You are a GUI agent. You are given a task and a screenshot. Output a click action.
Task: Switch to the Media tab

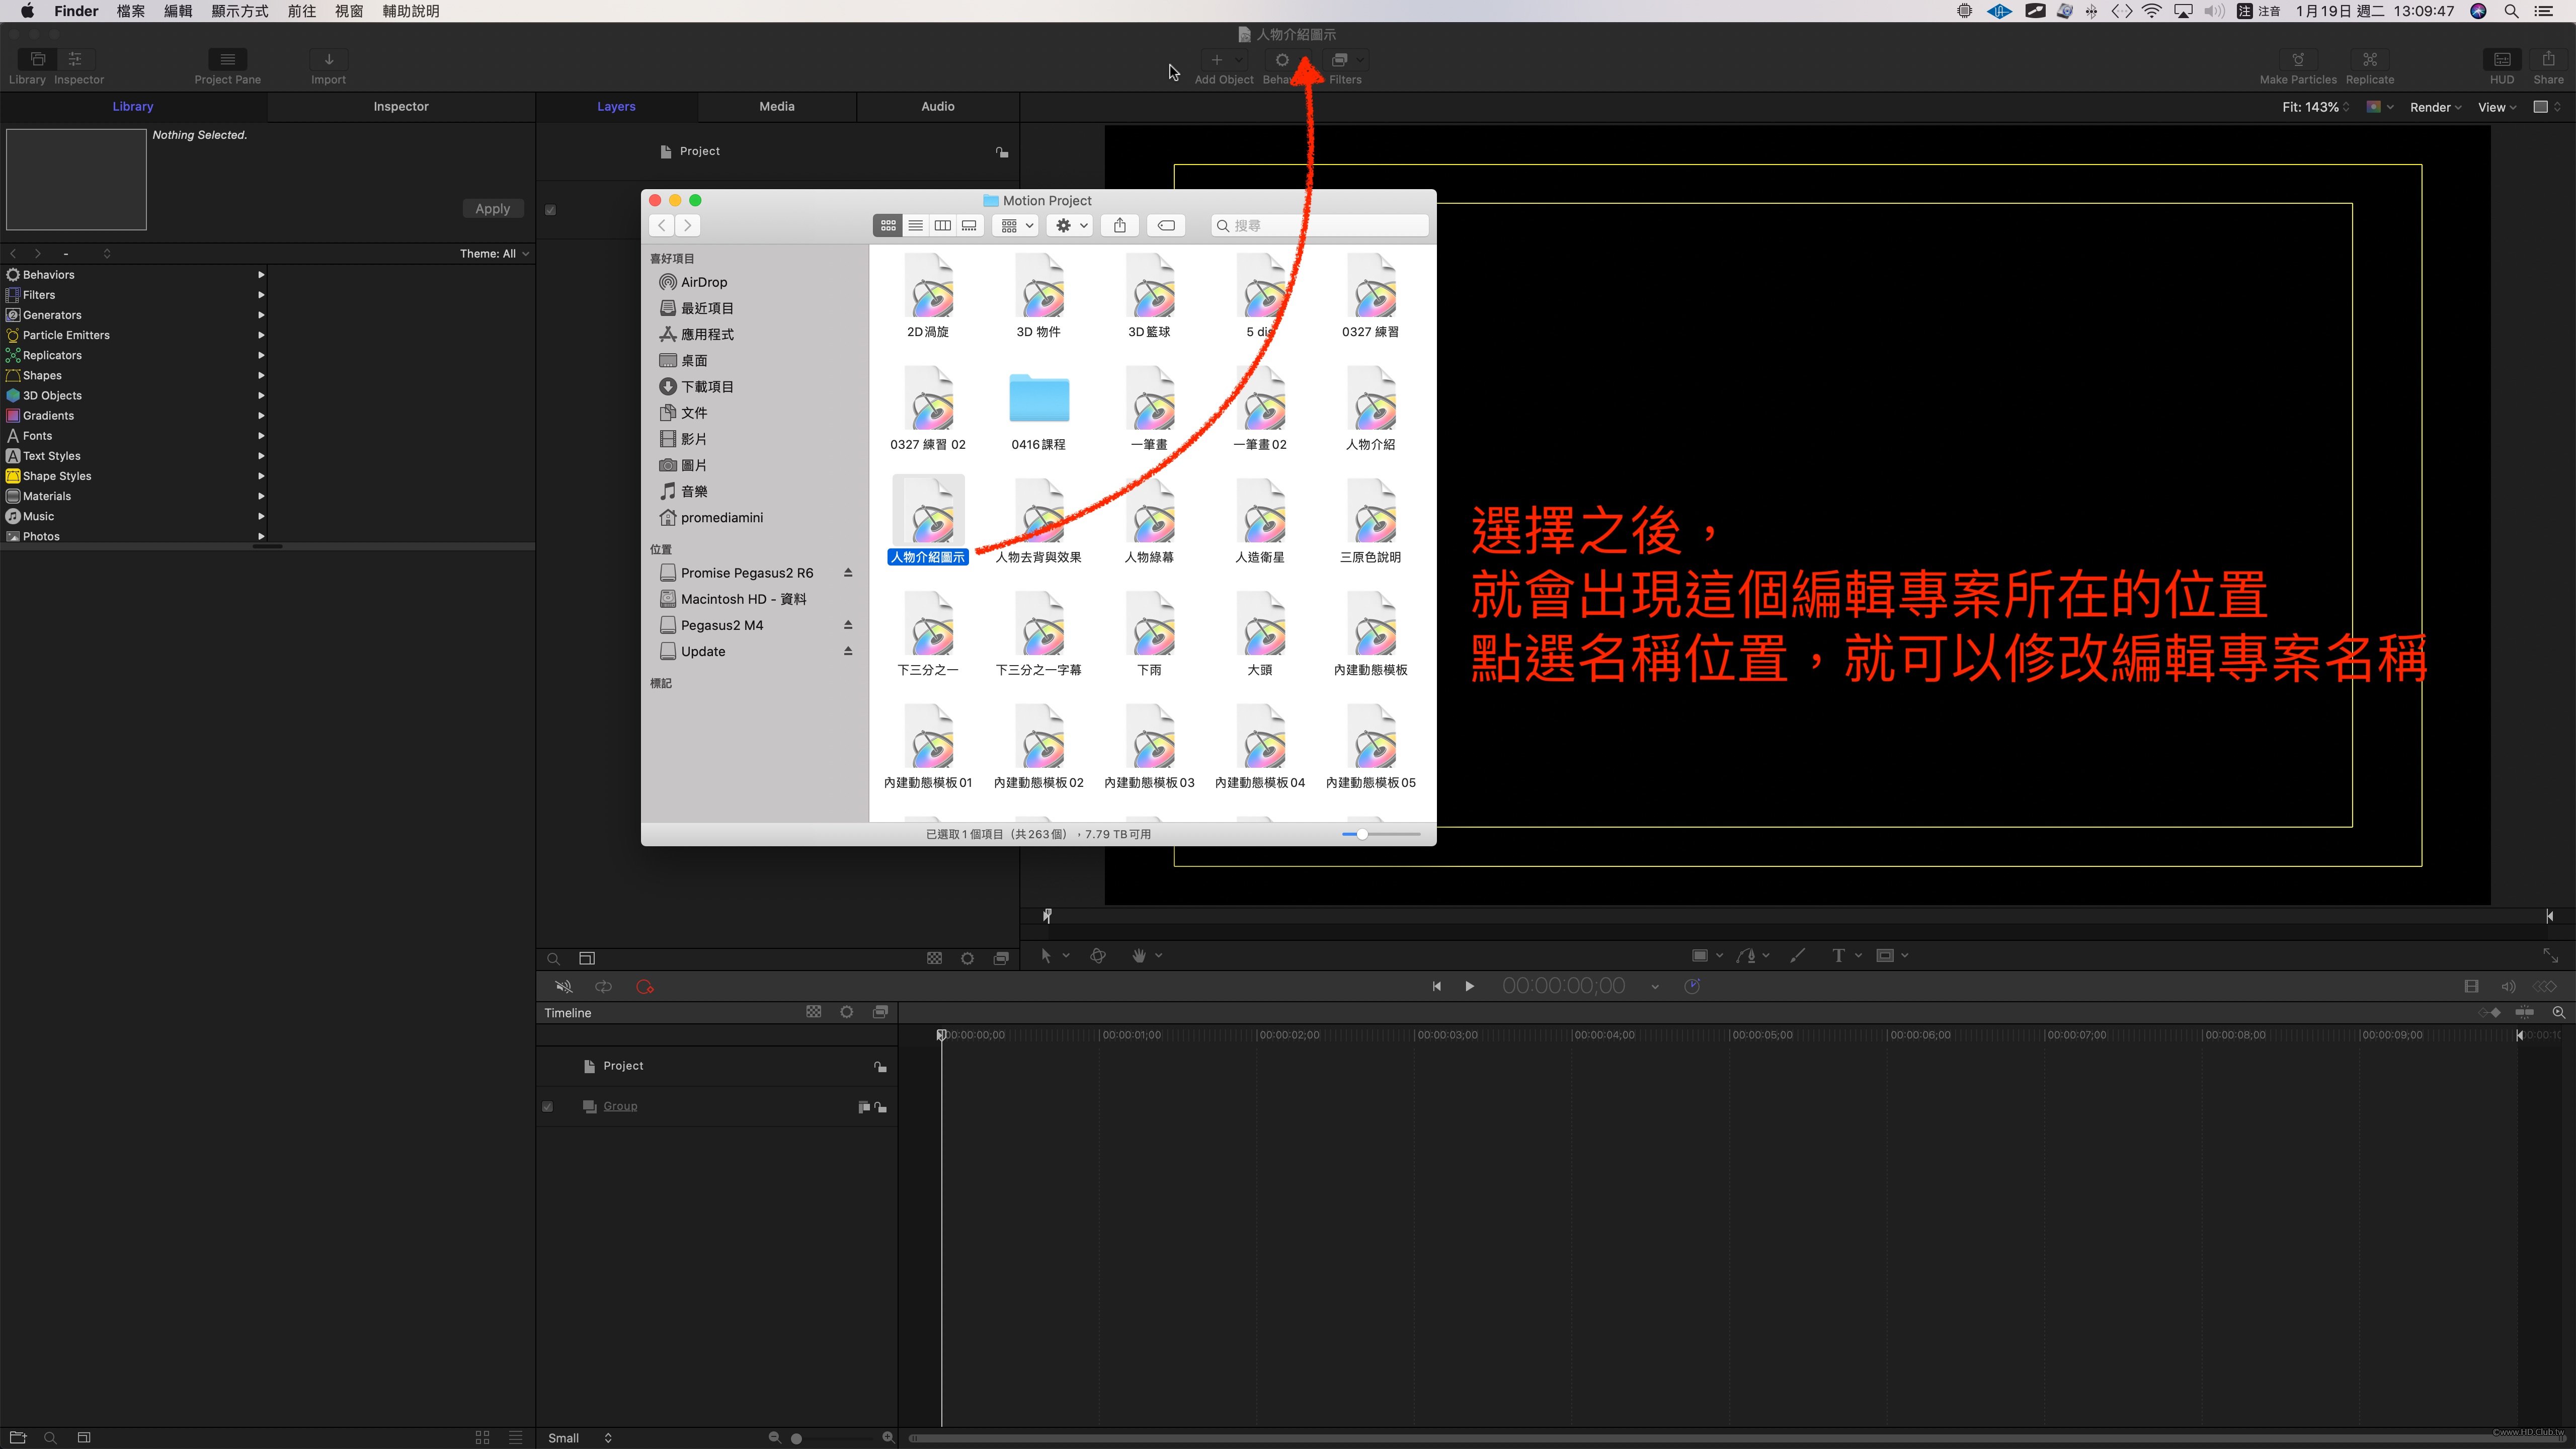tap(776, 106)
